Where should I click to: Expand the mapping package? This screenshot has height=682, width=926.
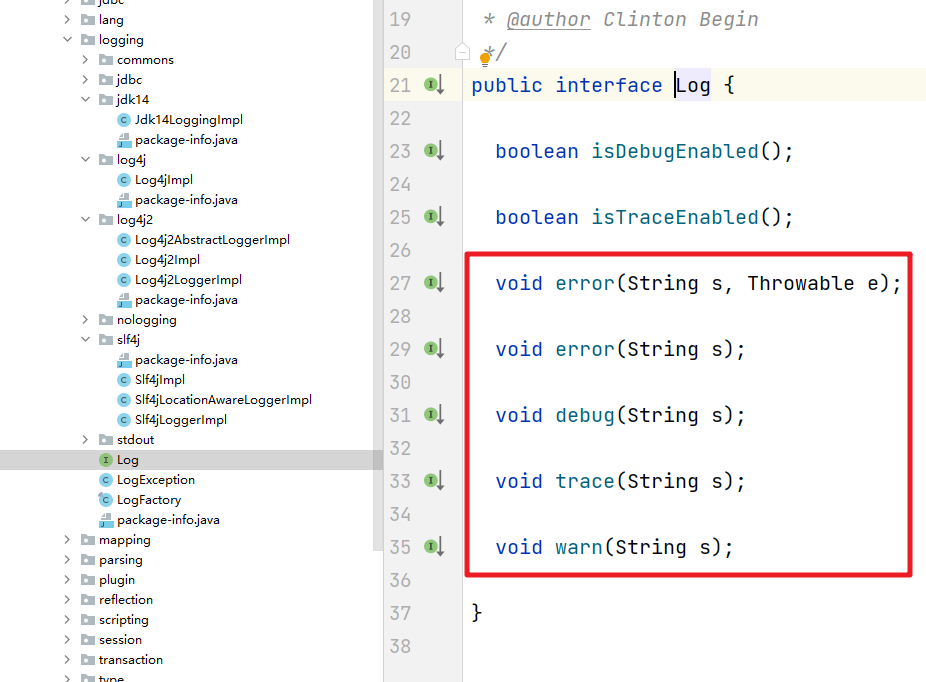[x=67, y=540]
